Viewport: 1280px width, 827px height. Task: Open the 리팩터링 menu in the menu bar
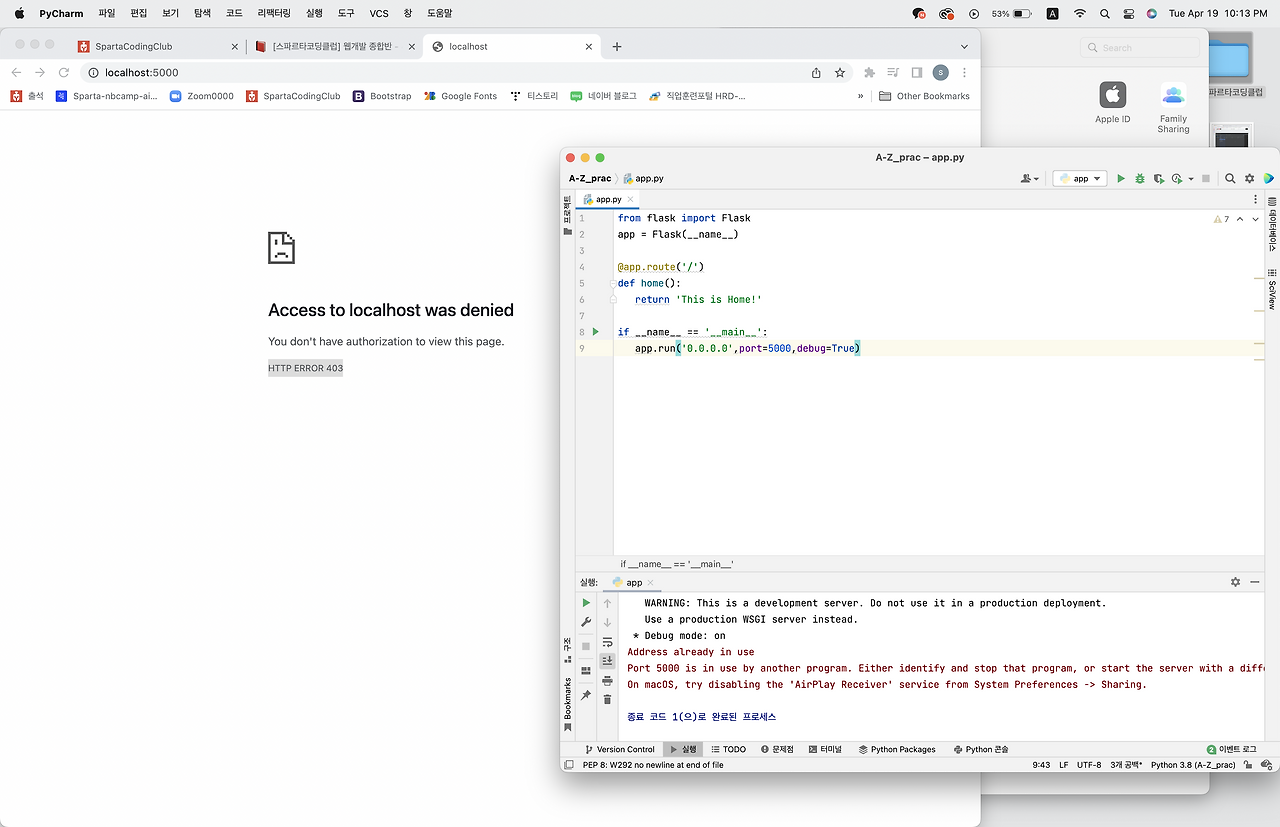[271, 13]
